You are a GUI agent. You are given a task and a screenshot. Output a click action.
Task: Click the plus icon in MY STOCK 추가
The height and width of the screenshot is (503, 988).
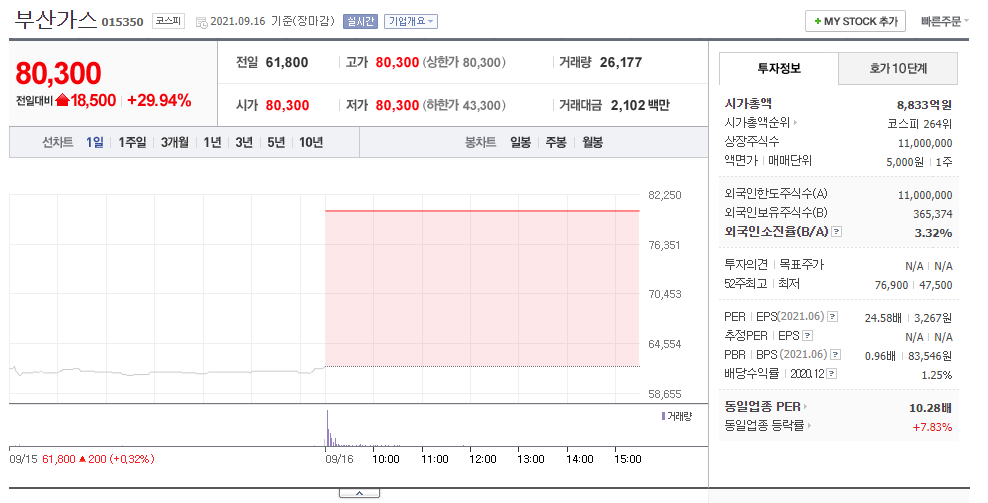(817, 21)
